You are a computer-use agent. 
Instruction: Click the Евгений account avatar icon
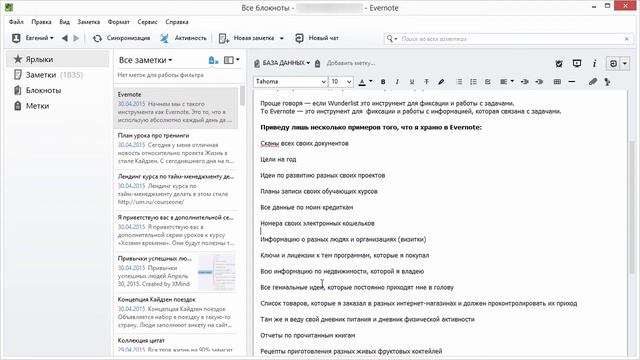coord(16,38)
